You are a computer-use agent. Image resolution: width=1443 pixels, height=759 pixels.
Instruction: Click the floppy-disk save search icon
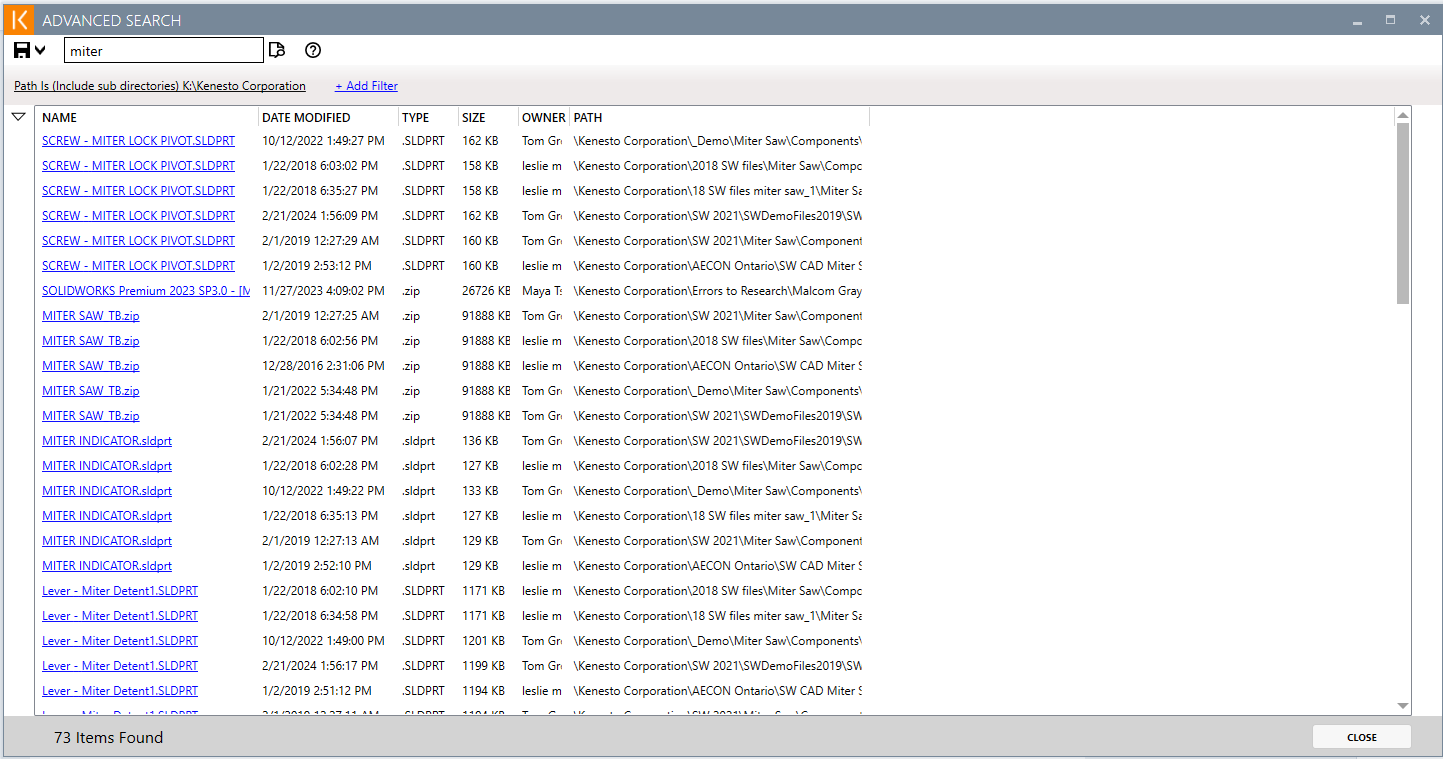click(x=22, y=50)
